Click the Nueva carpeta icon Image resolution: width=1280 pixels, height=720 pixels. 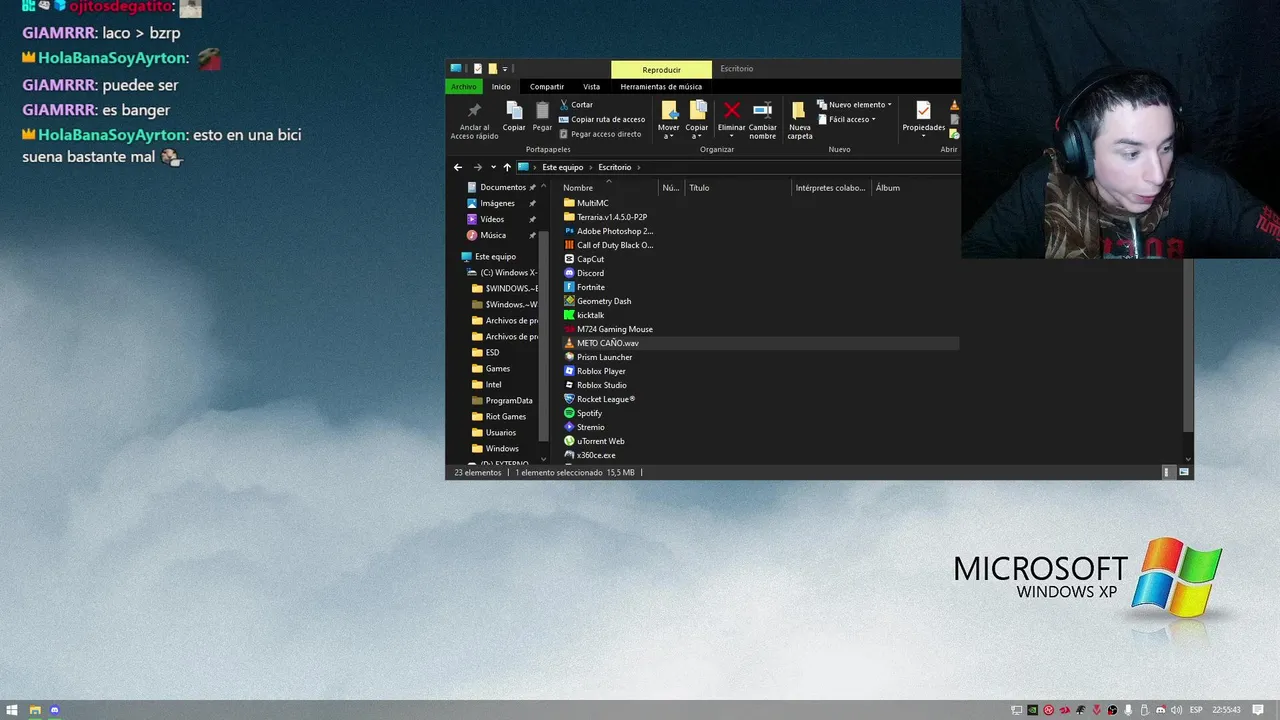click(x=799, y=110)
